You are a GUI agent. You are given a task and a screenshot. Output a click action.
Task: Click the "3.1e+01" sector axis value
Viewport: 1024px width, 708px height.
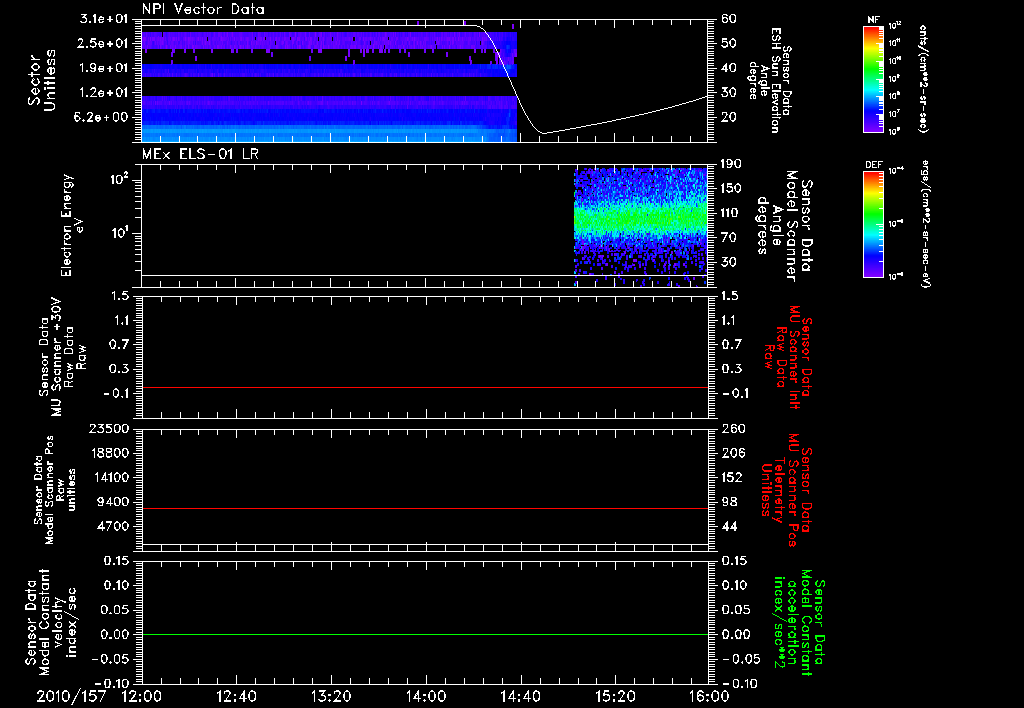[x=104, y=19]
